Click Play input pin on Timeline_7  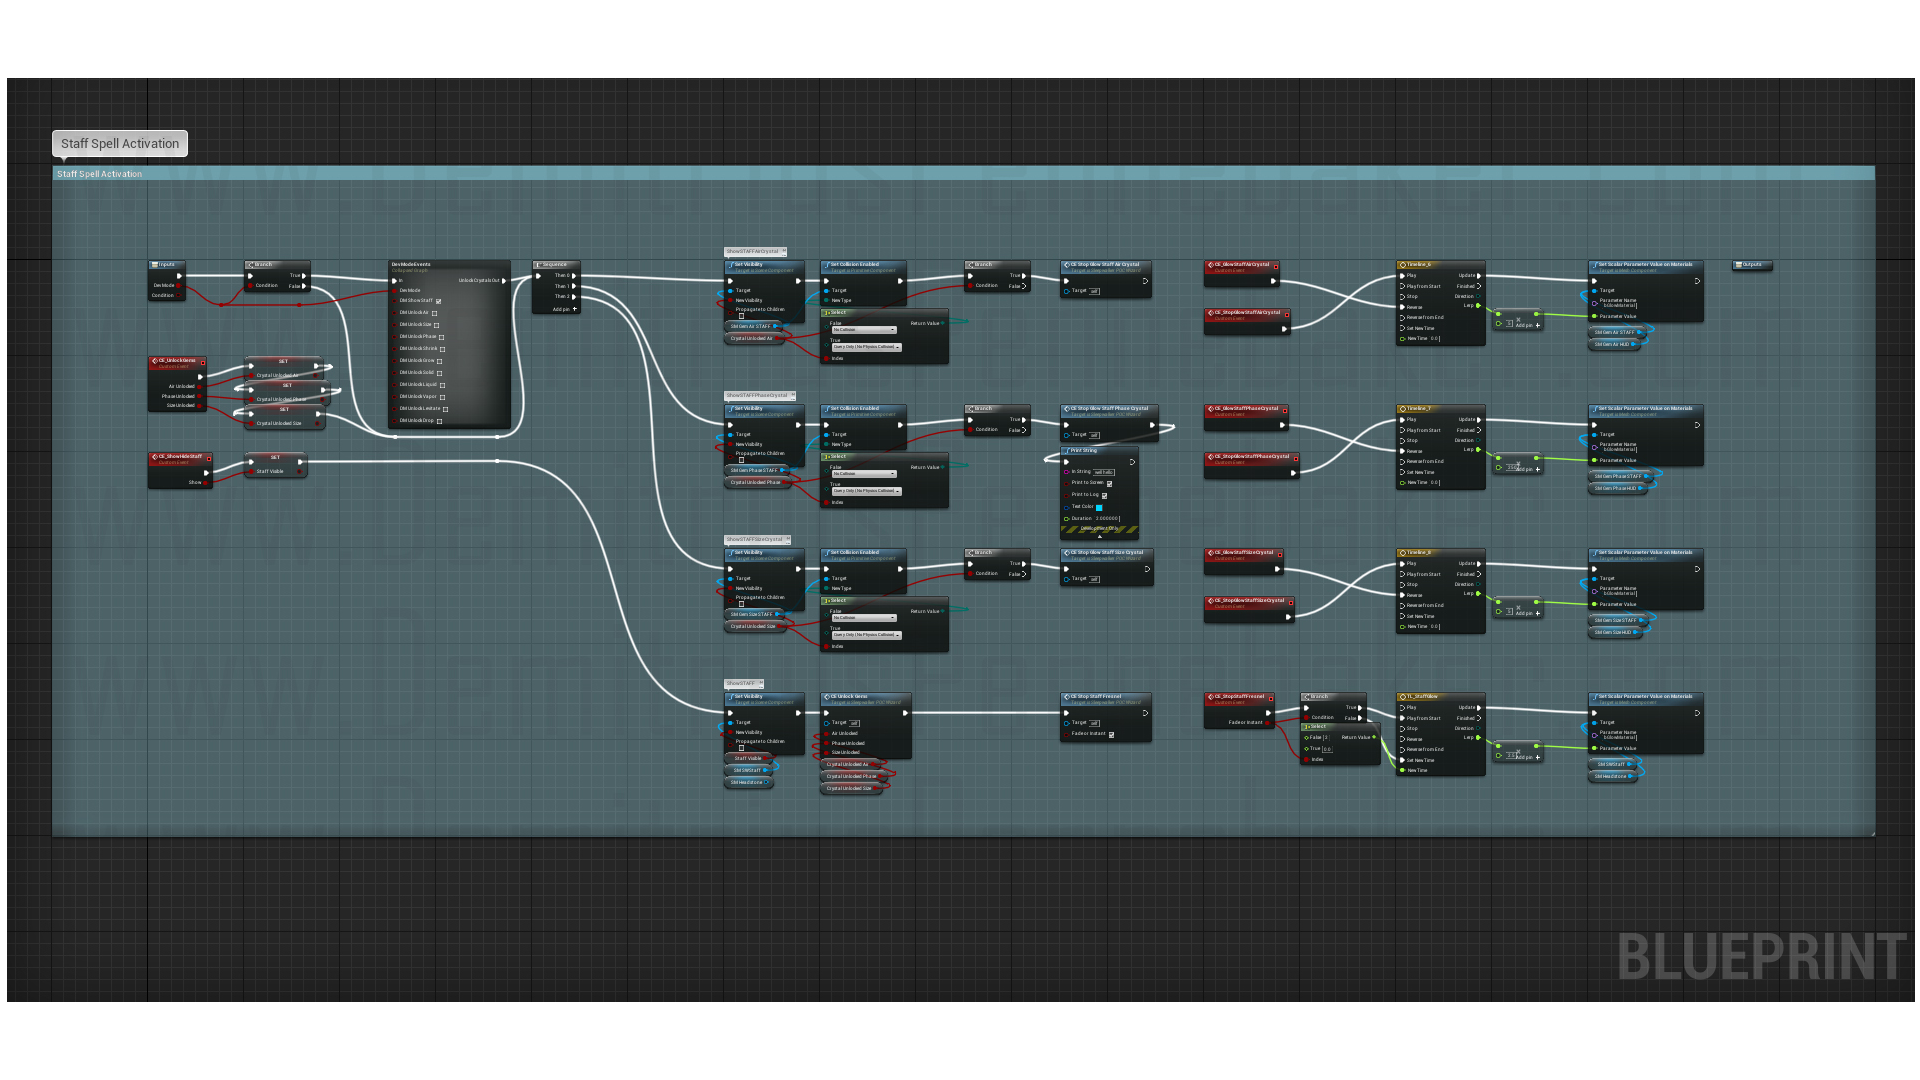[x=1403, y=420]
